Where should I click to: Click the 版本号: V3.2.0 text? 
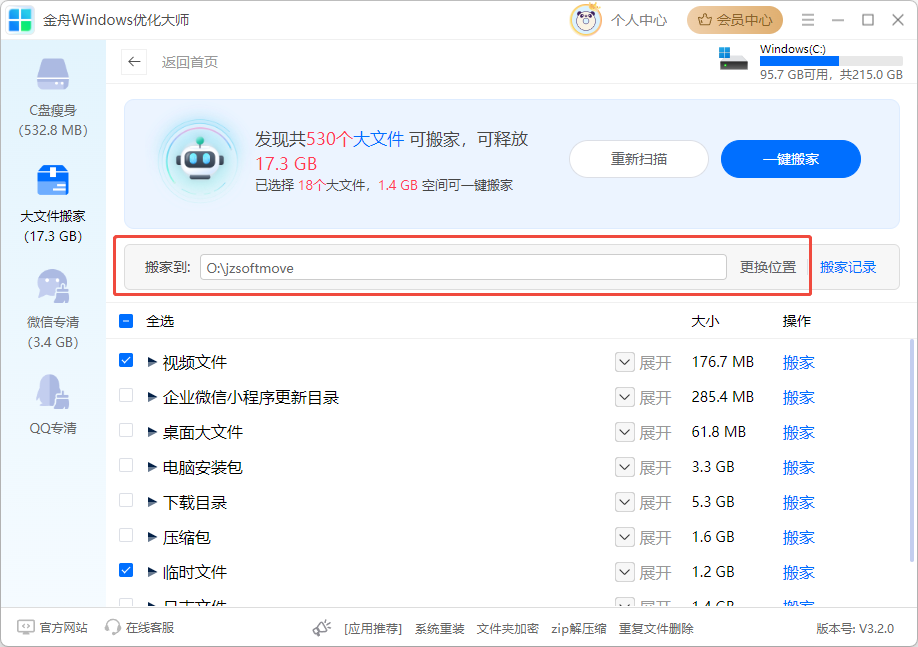855,629
